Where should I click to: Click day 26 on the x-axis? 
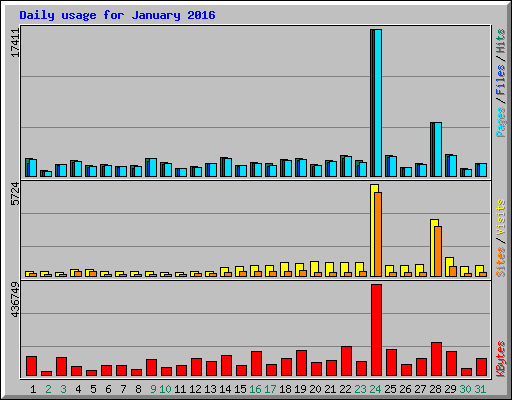[x=405, y=389]
